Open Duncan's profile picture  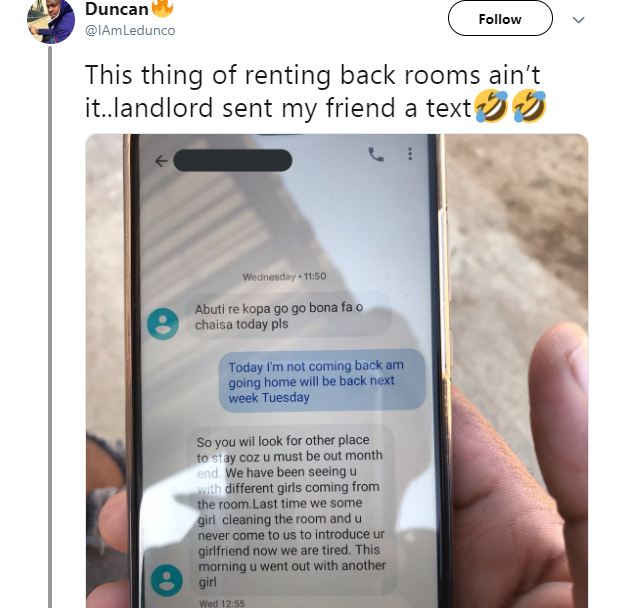51,21
